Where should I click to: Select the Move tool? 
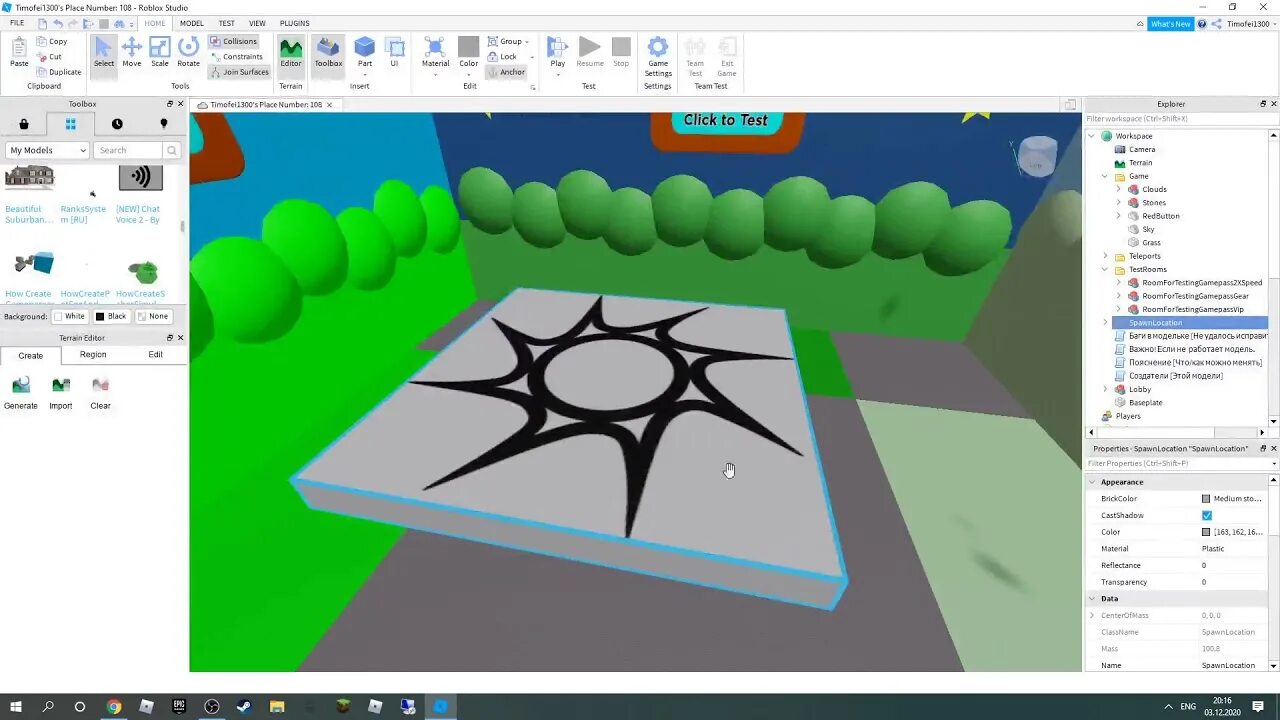(x=132, y=52)
